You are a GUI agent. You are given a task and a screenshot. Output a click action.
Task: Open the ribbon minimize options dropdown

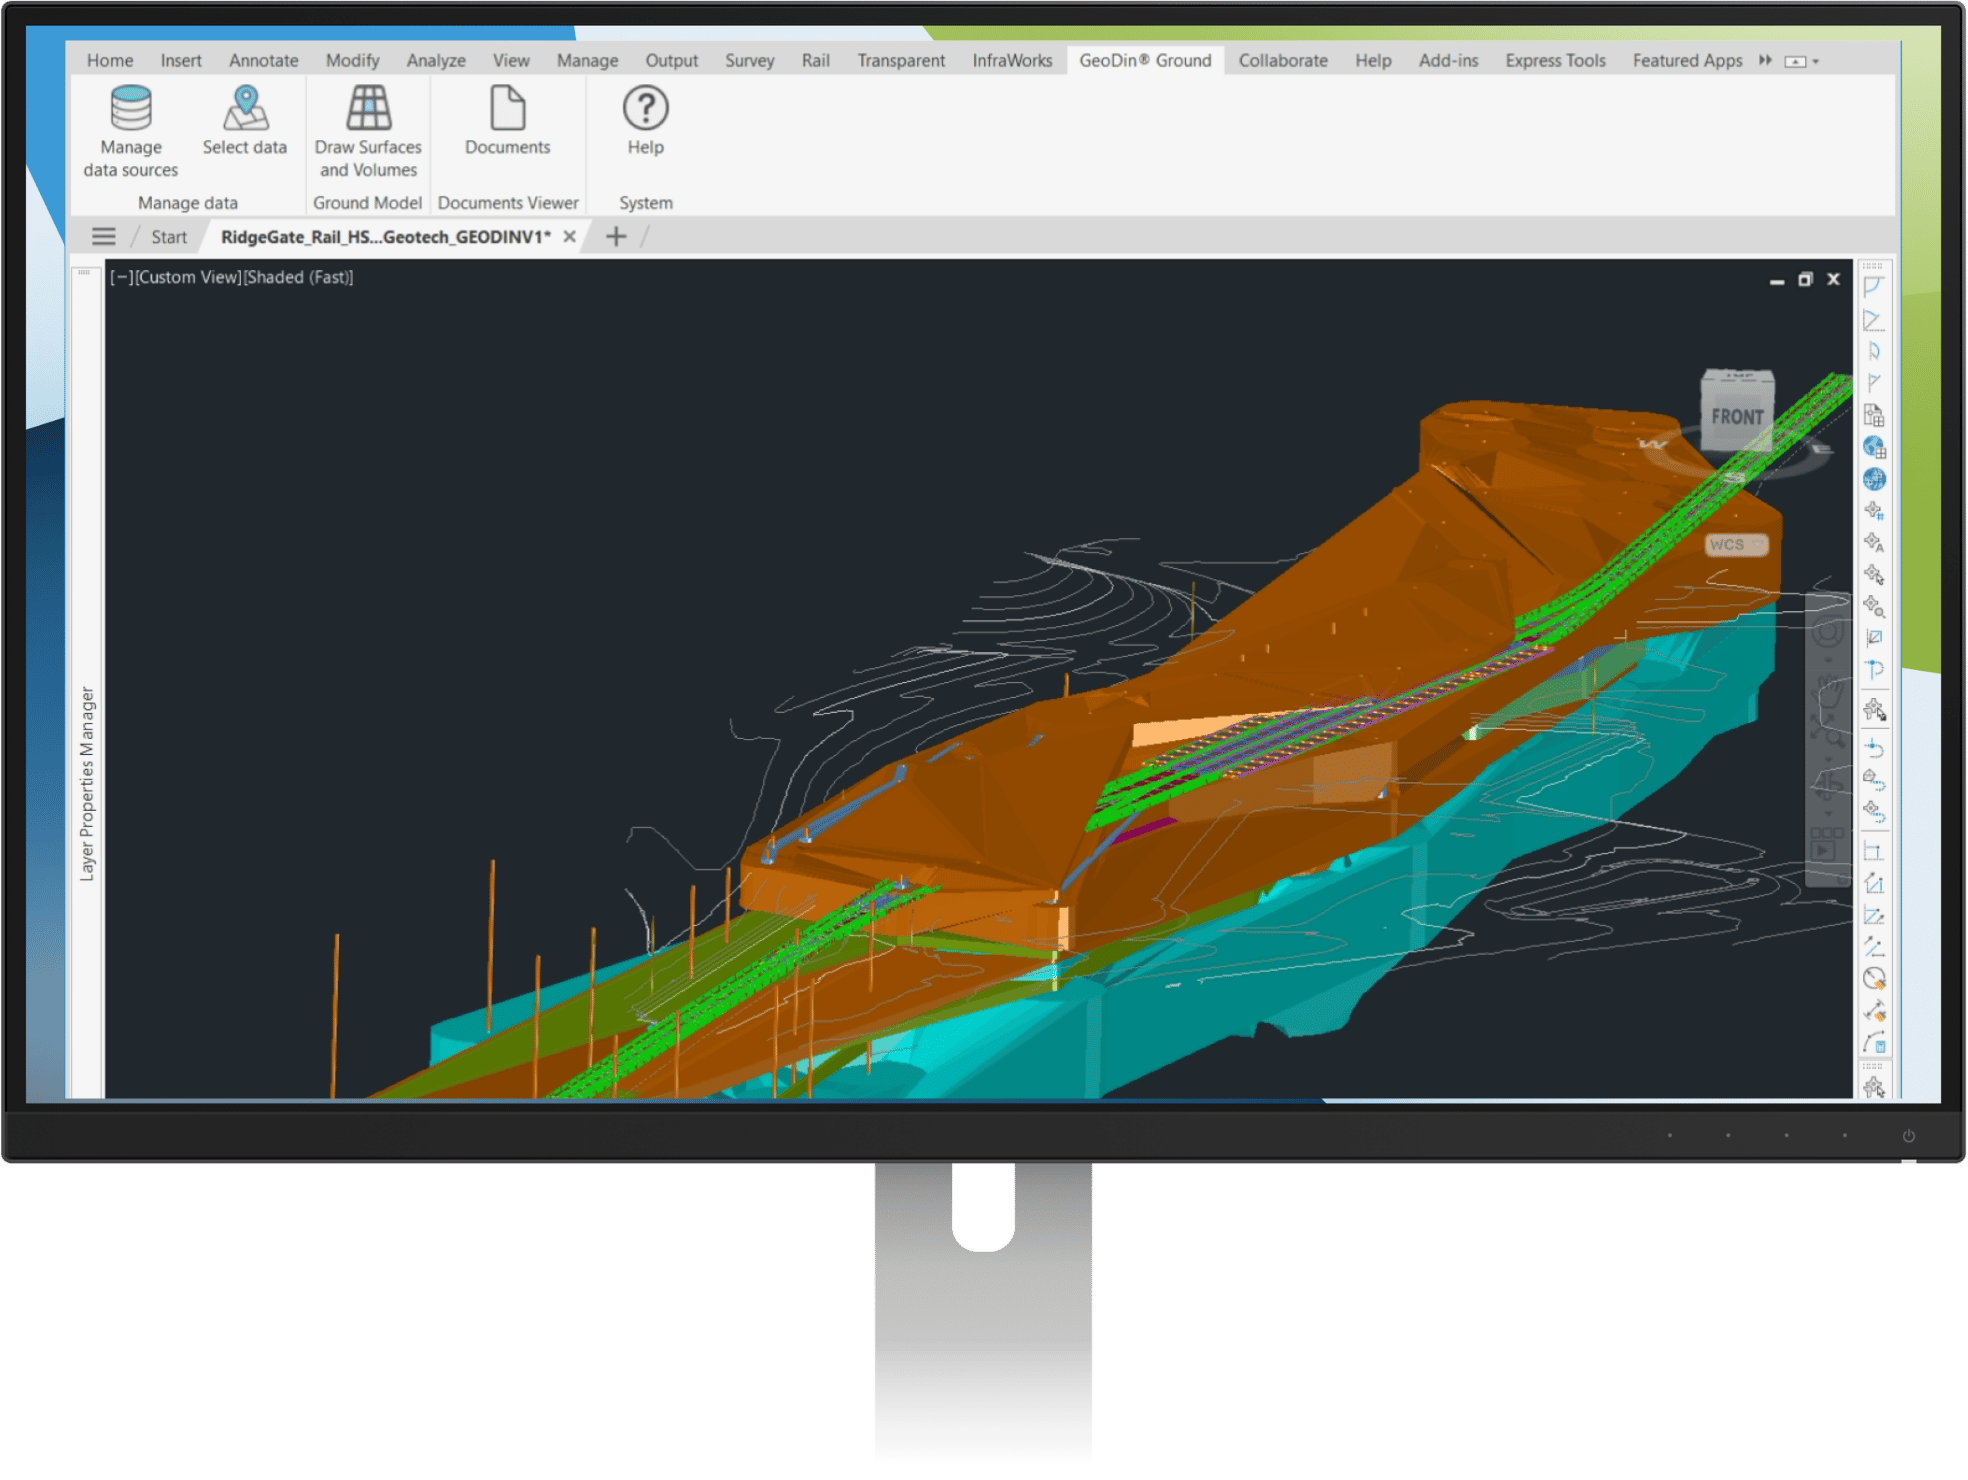tap(1815, 62)
